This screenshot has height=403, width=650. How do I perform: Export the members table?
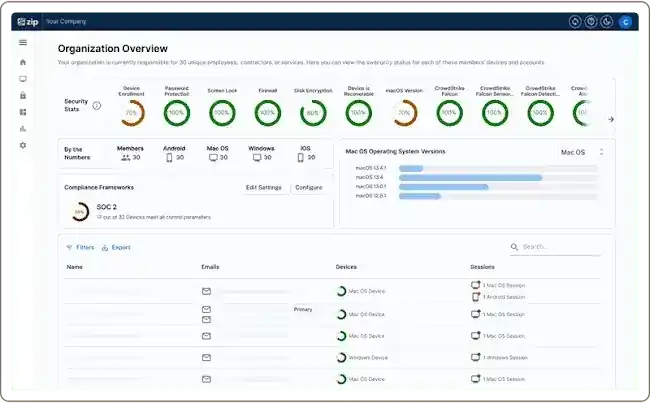pyautogui.click(x=116, y=248)
